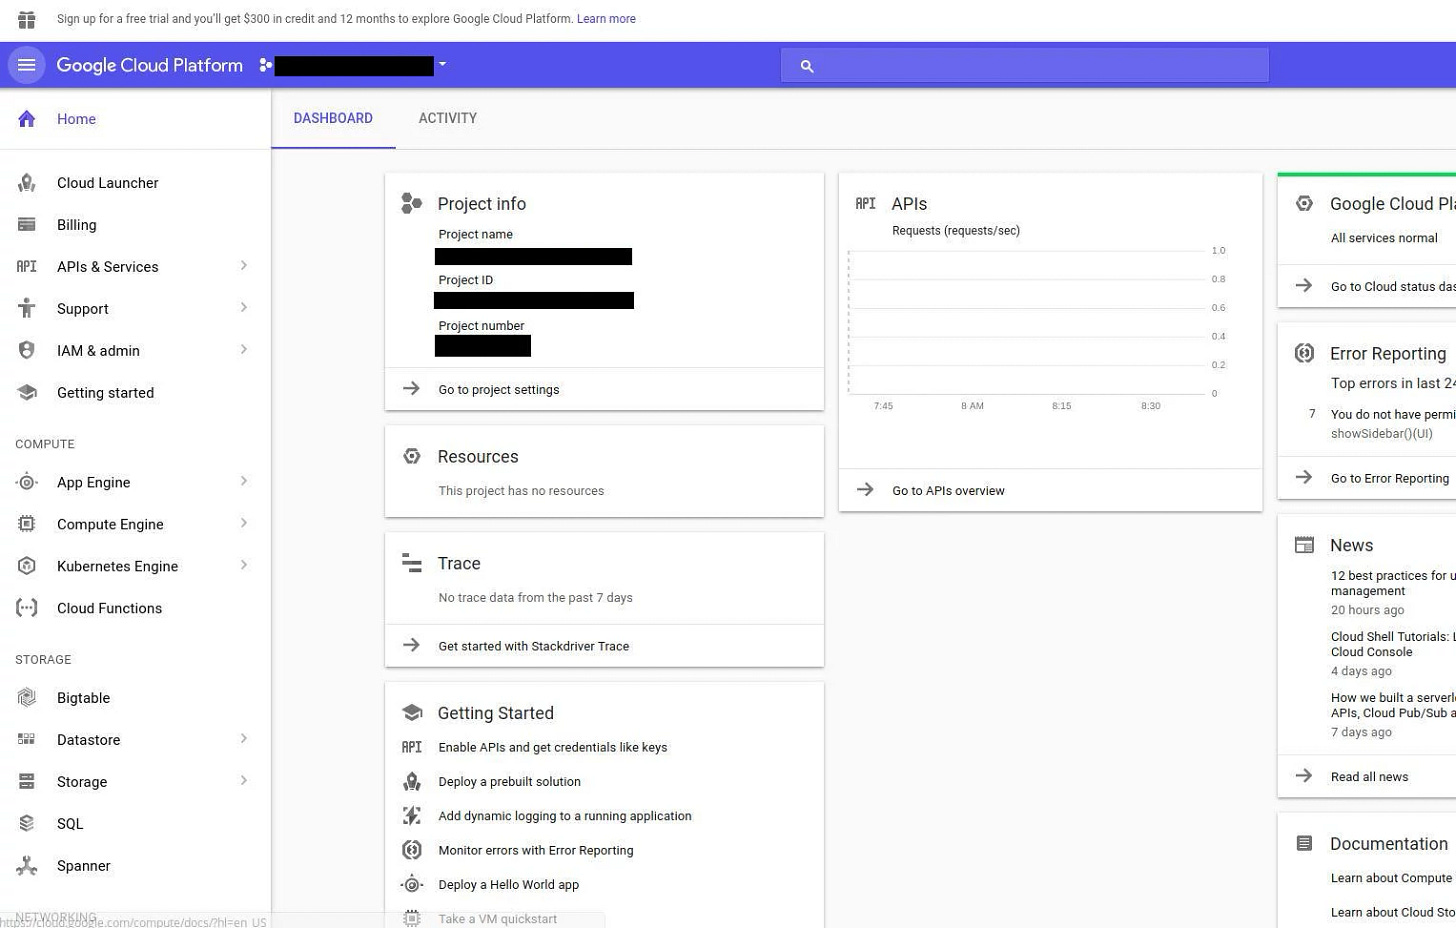Select the Kubernetes Engine icon

tap(26, 566)
